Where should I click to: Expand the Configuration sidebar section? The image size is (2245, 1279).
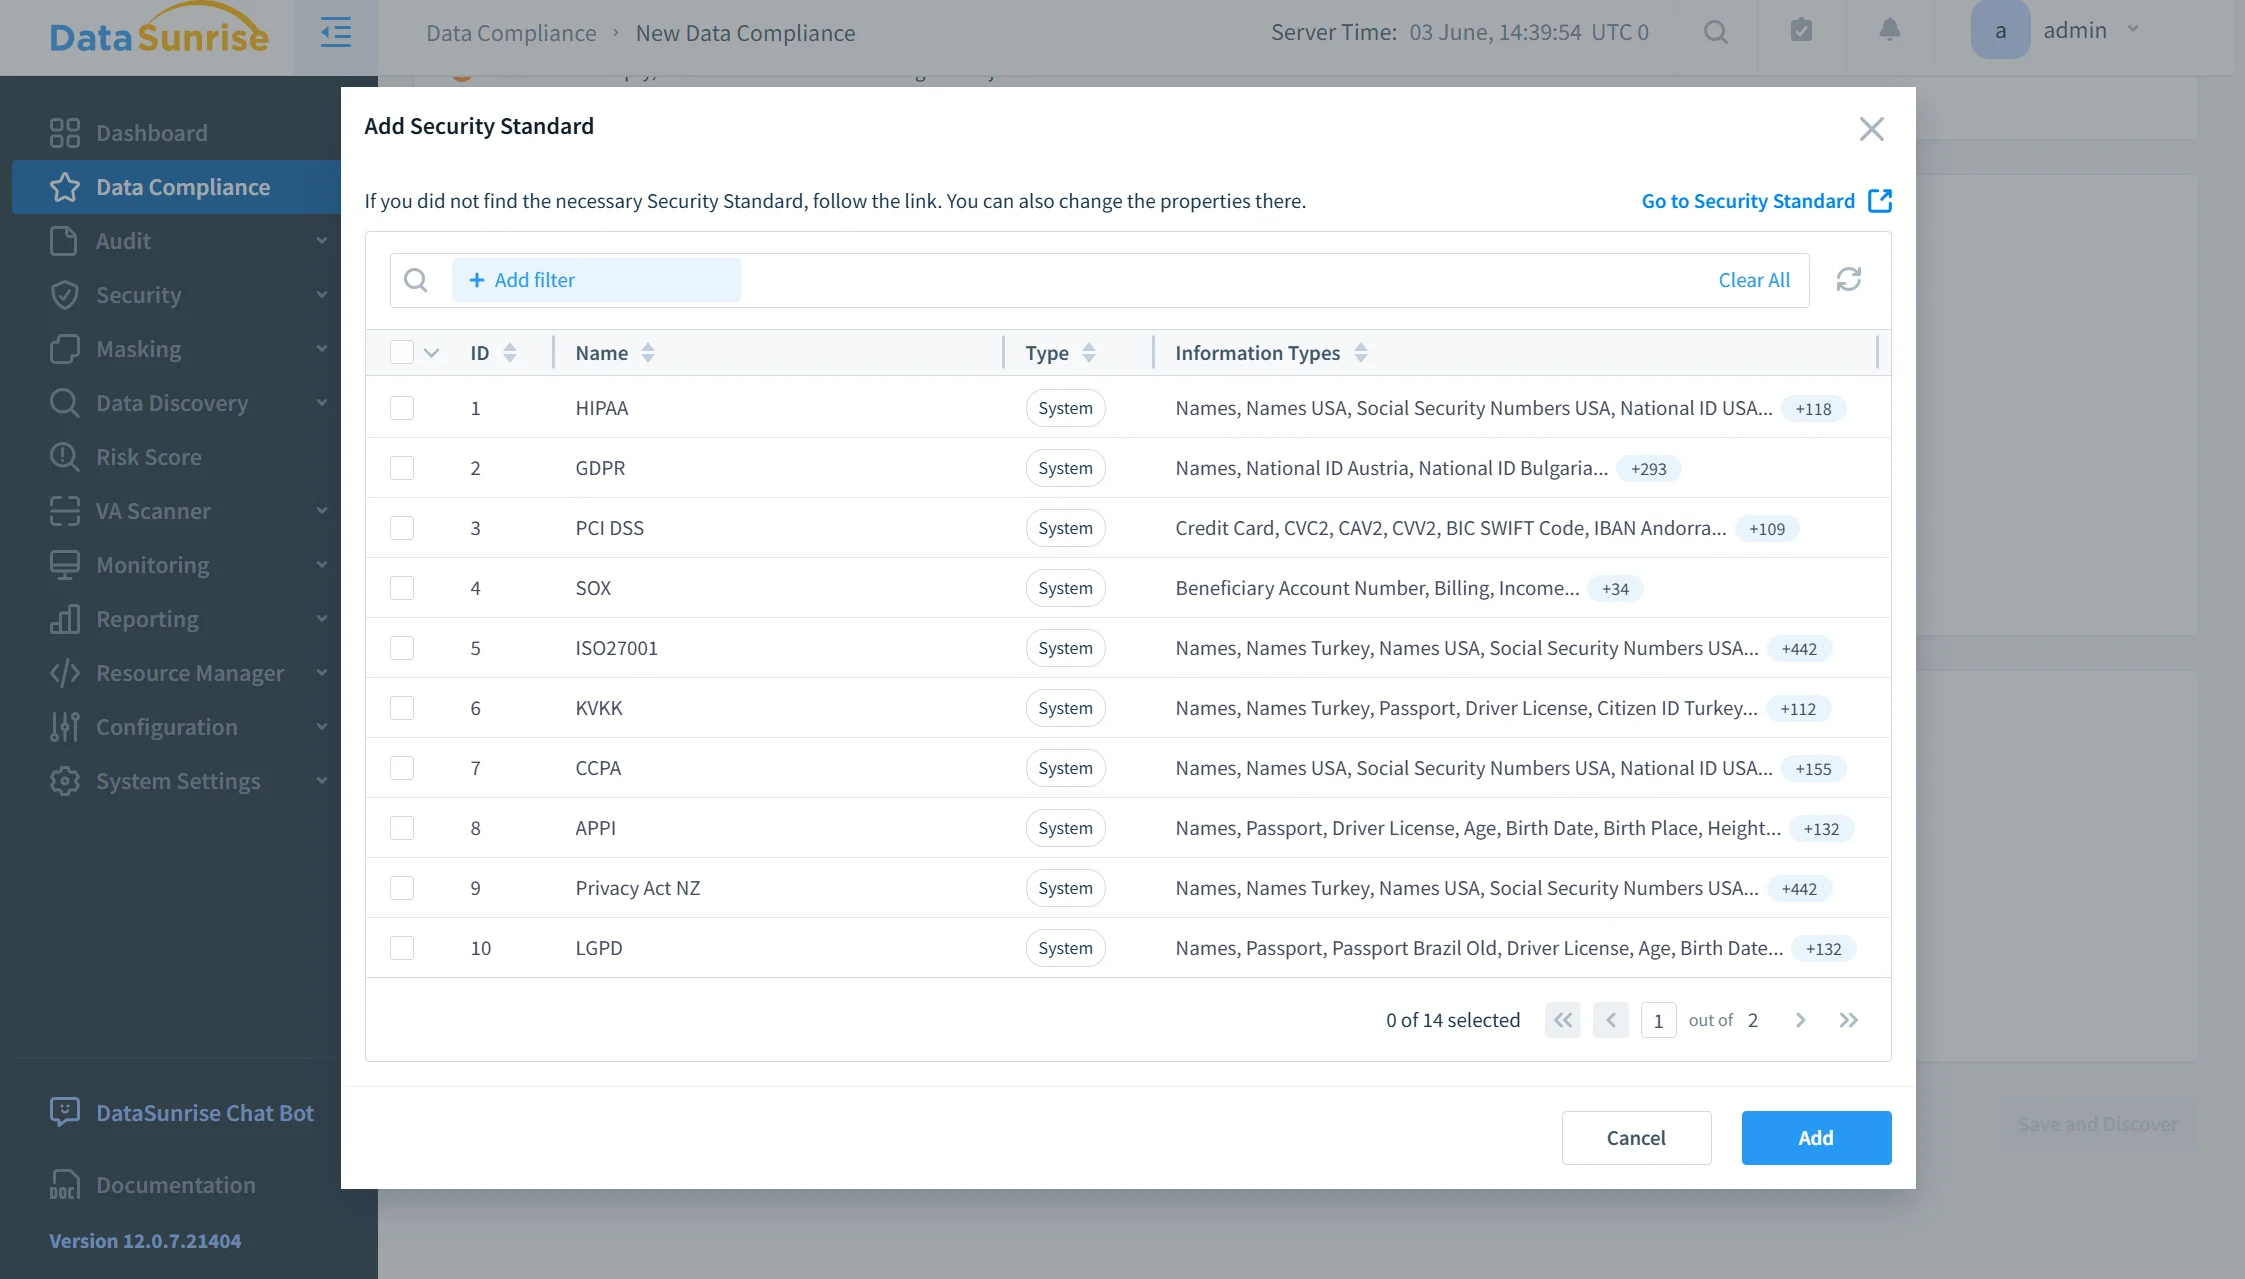coord(321,727)
